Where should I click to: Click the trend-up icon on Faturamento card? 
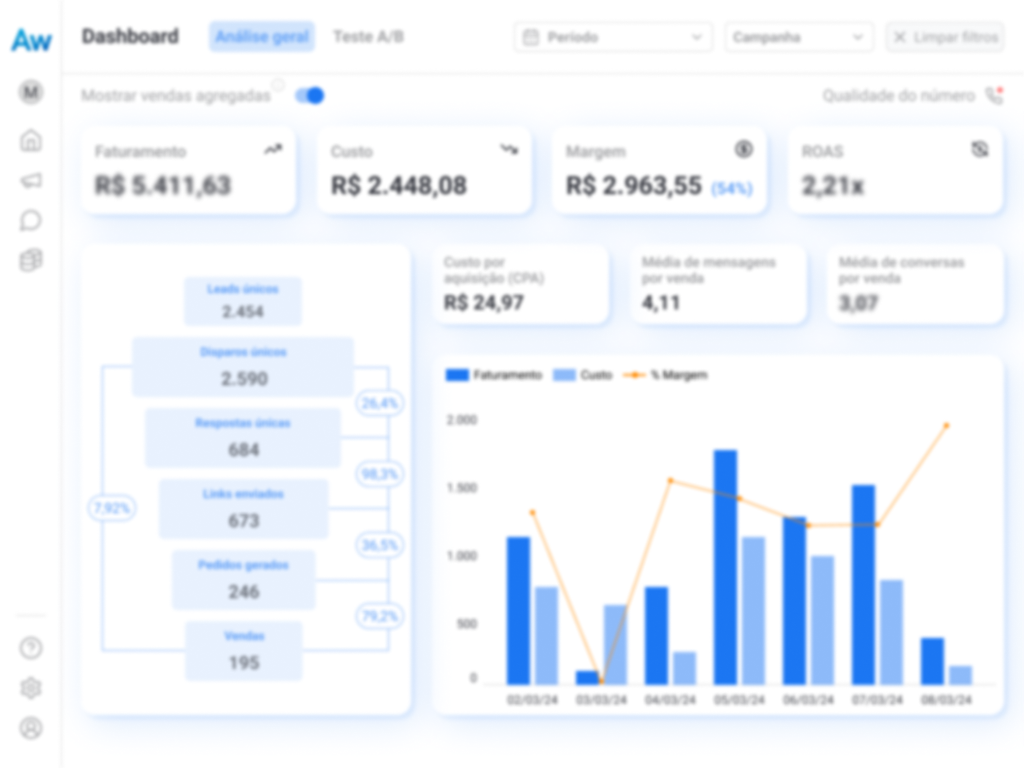[x=273, y=150]
